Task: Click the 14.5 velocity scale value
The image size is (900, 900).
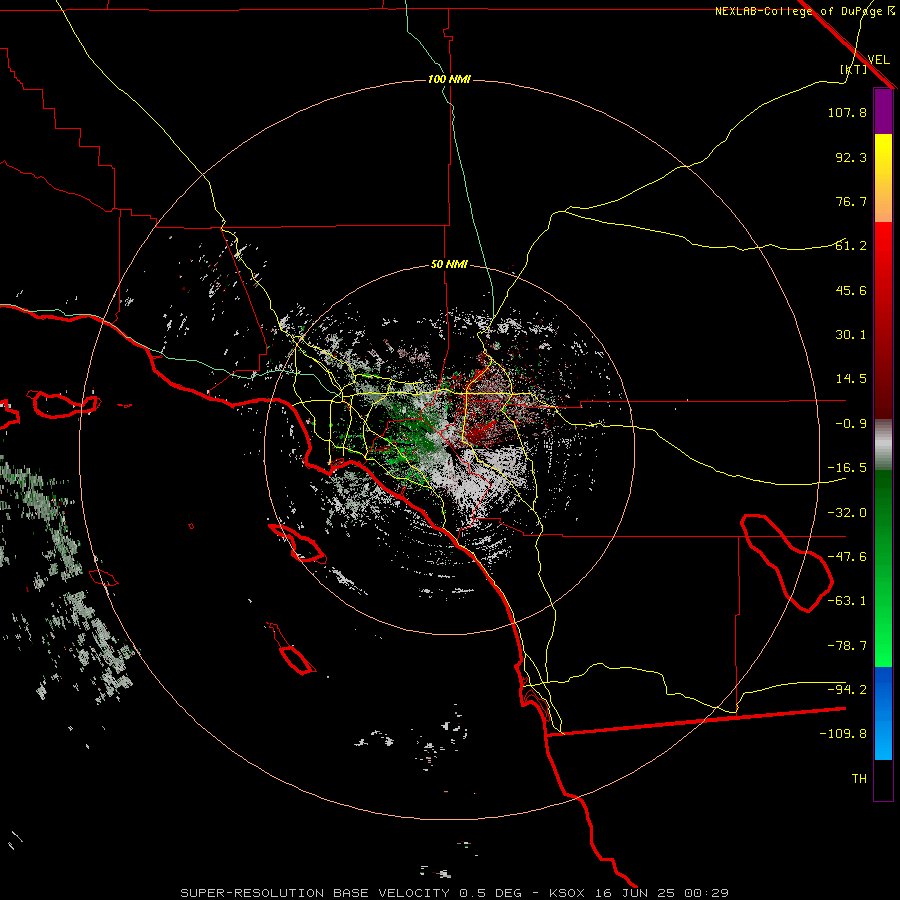Action: pyautogui.click(x=851, y=379)
